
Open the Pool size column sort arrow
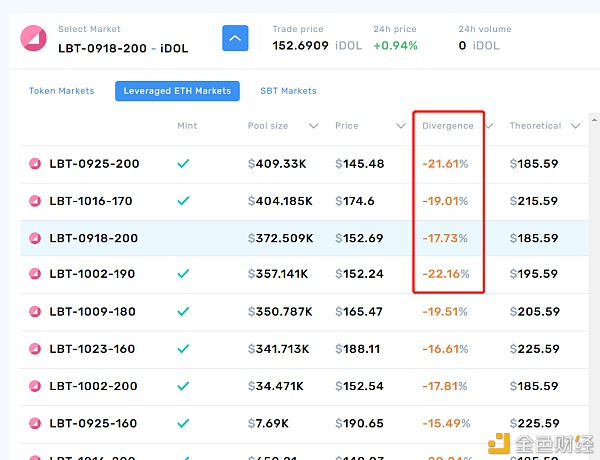point(314,126)
